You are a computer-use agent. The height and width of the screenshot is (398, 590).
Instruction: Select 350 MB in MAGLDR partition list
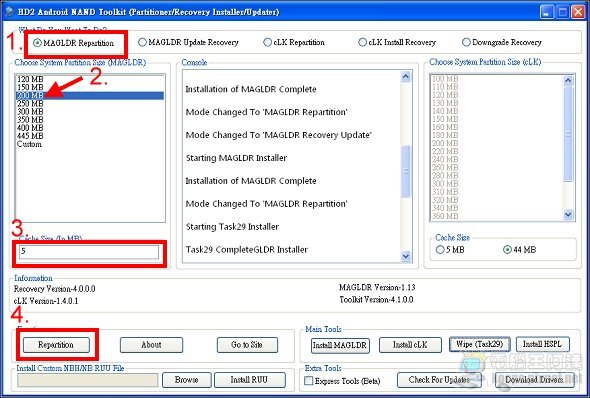coord(90,120)
